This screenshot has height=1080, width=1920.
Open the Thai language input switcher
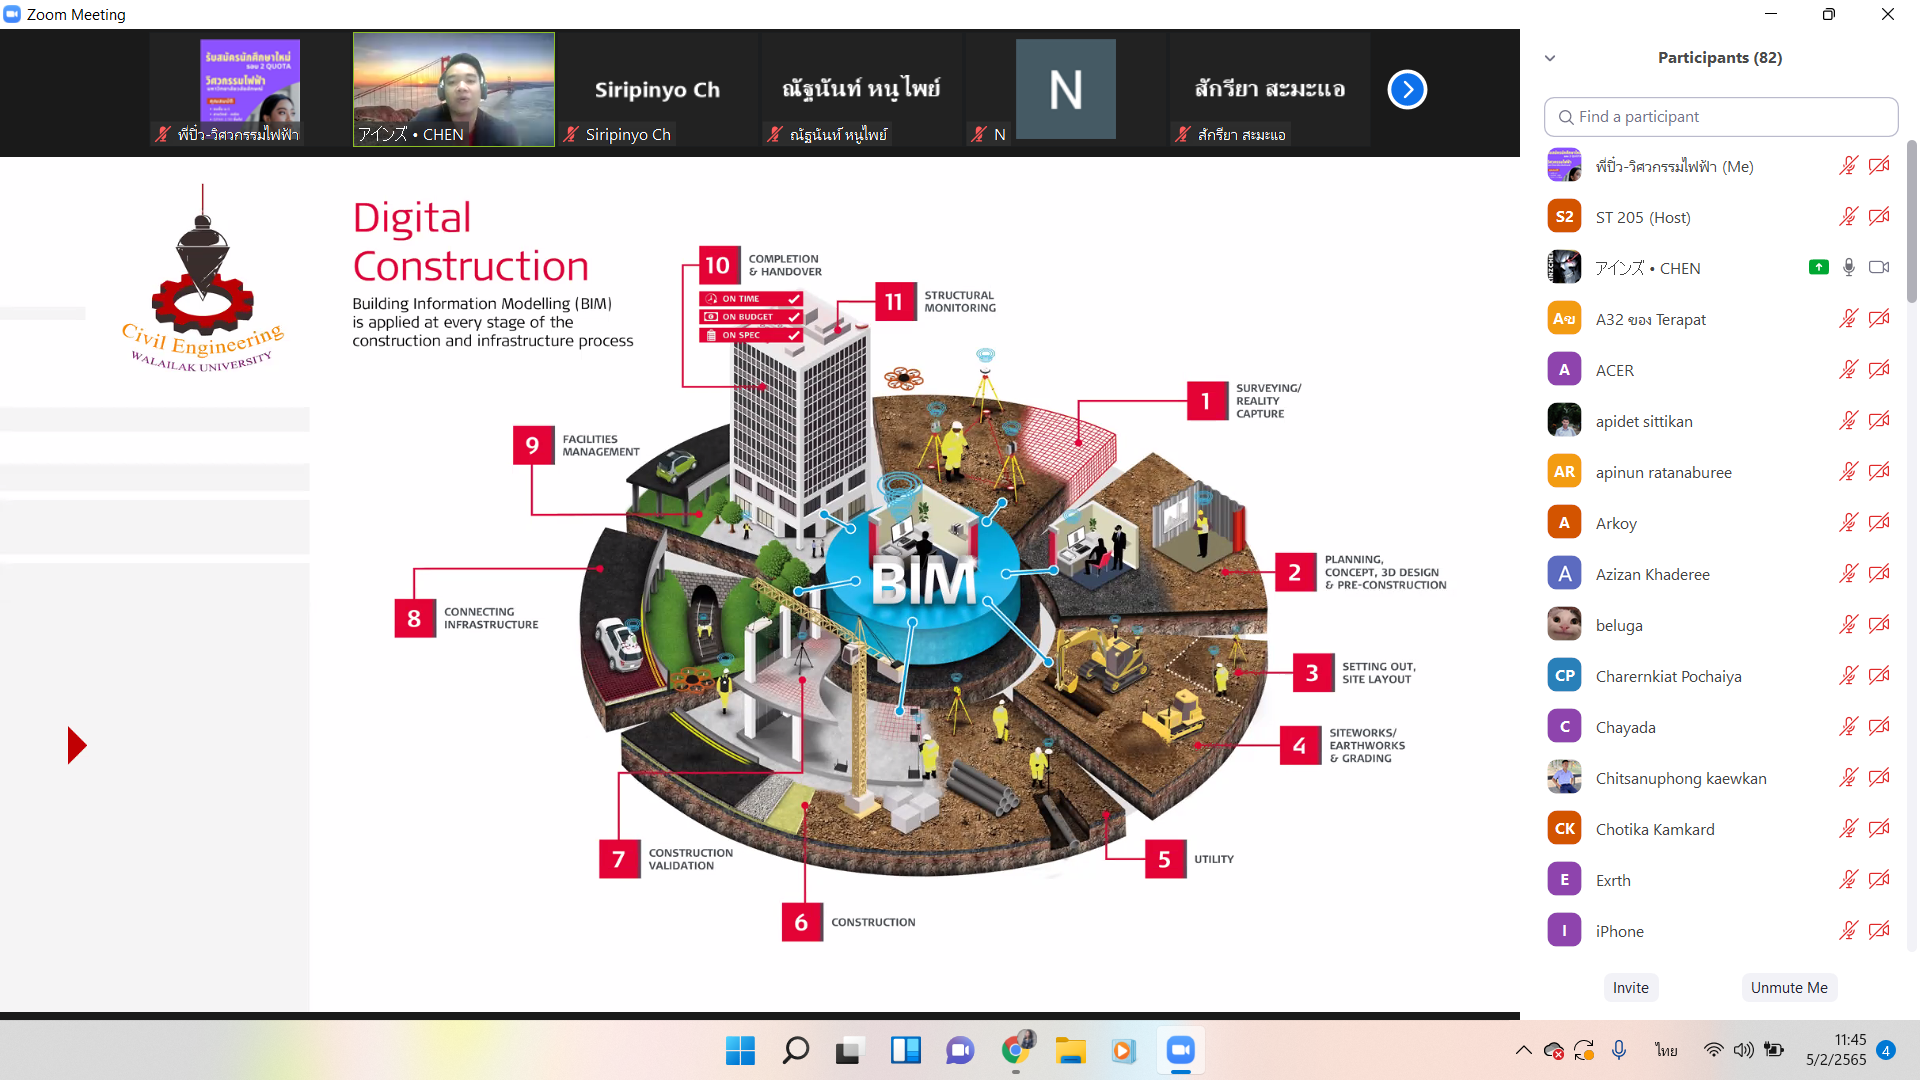[1666, 1050]
